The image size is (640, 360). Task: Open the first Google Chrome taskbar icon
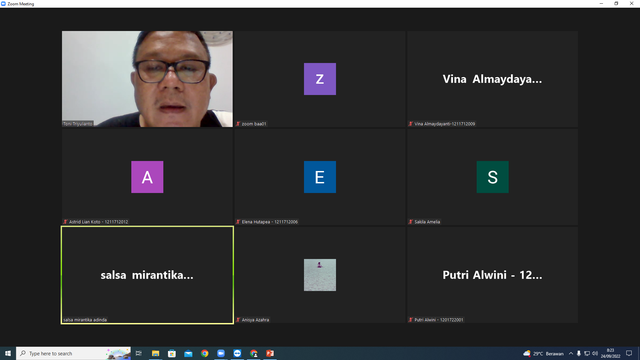pyautogui.click(x=204, y=353)
